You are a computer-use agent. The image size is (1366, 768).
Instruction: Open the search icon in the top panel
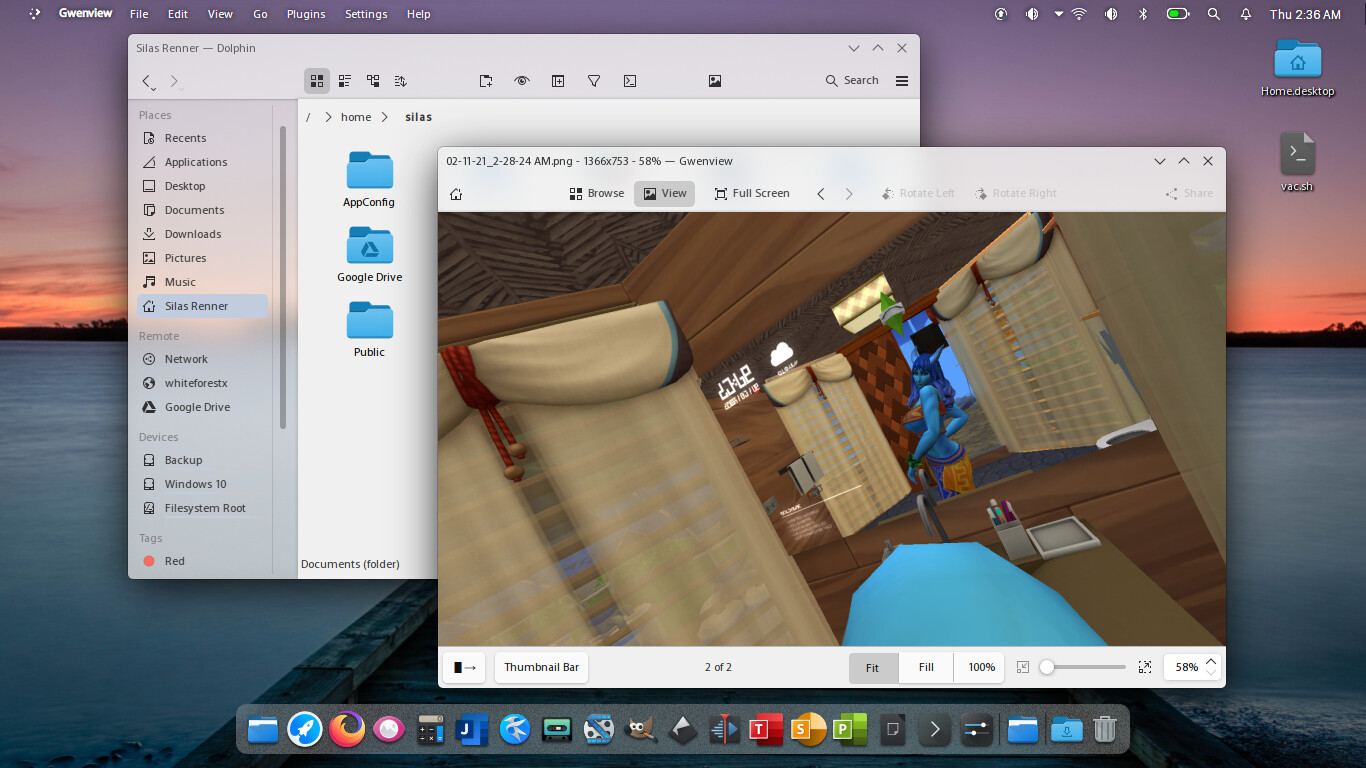[1213, 14]
